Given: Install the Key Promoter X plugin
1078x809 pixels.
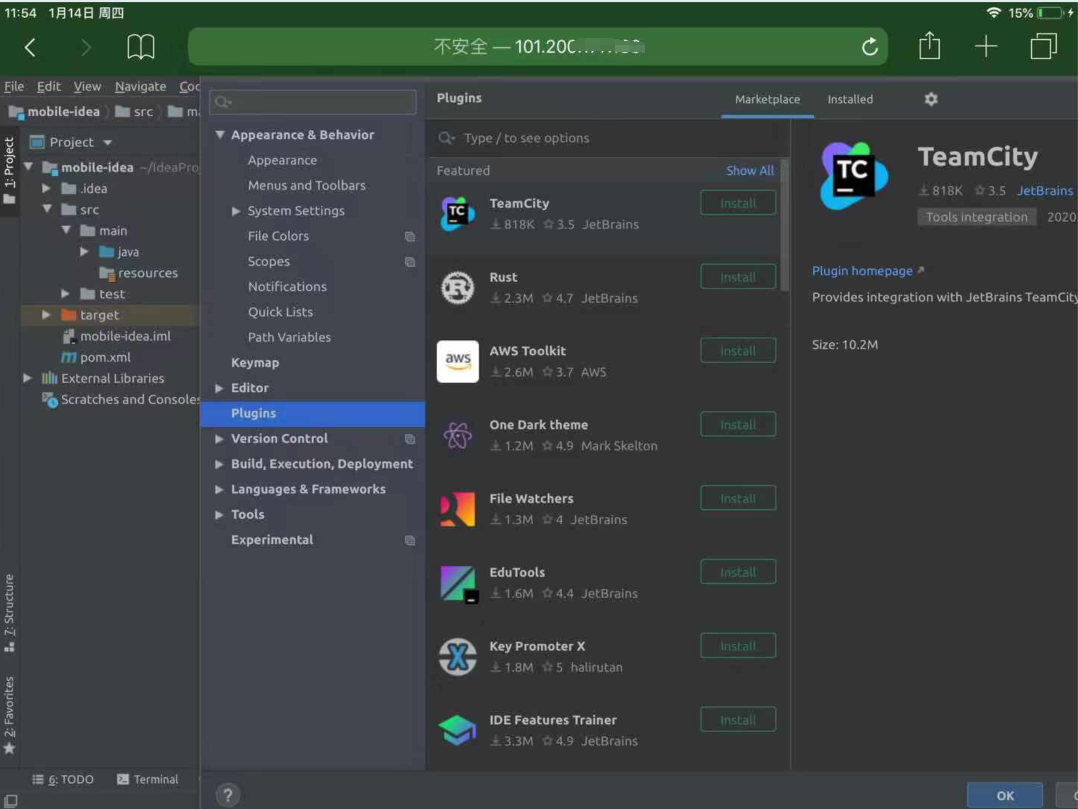Looking at the screenshot, I should click(738, 646).
